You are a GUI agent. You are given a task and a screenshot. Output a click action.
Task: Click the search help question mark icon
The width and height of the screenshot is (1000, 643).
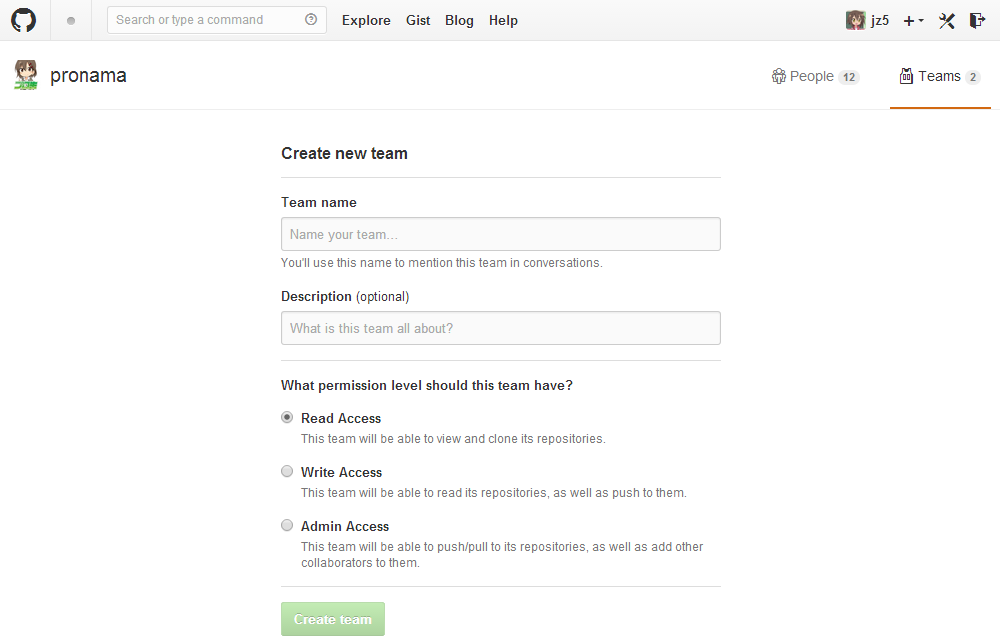(311, 20)
